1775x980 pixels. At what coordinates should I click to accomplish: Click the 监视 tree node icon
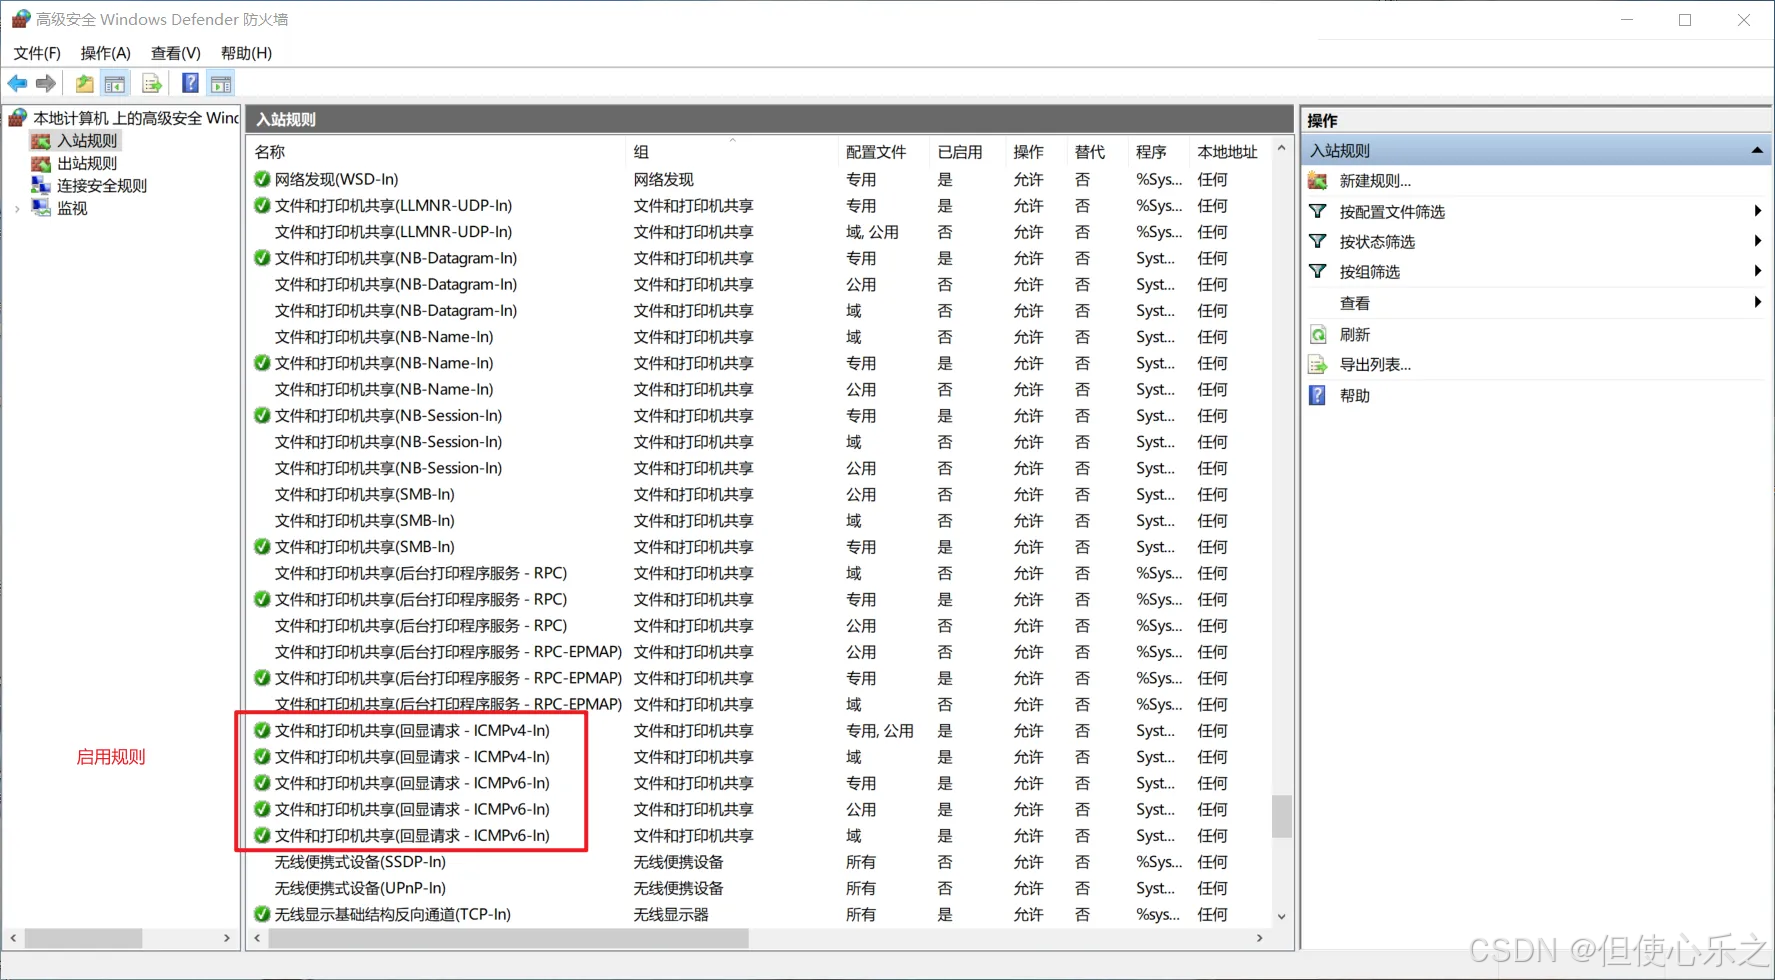coord(41,208)
